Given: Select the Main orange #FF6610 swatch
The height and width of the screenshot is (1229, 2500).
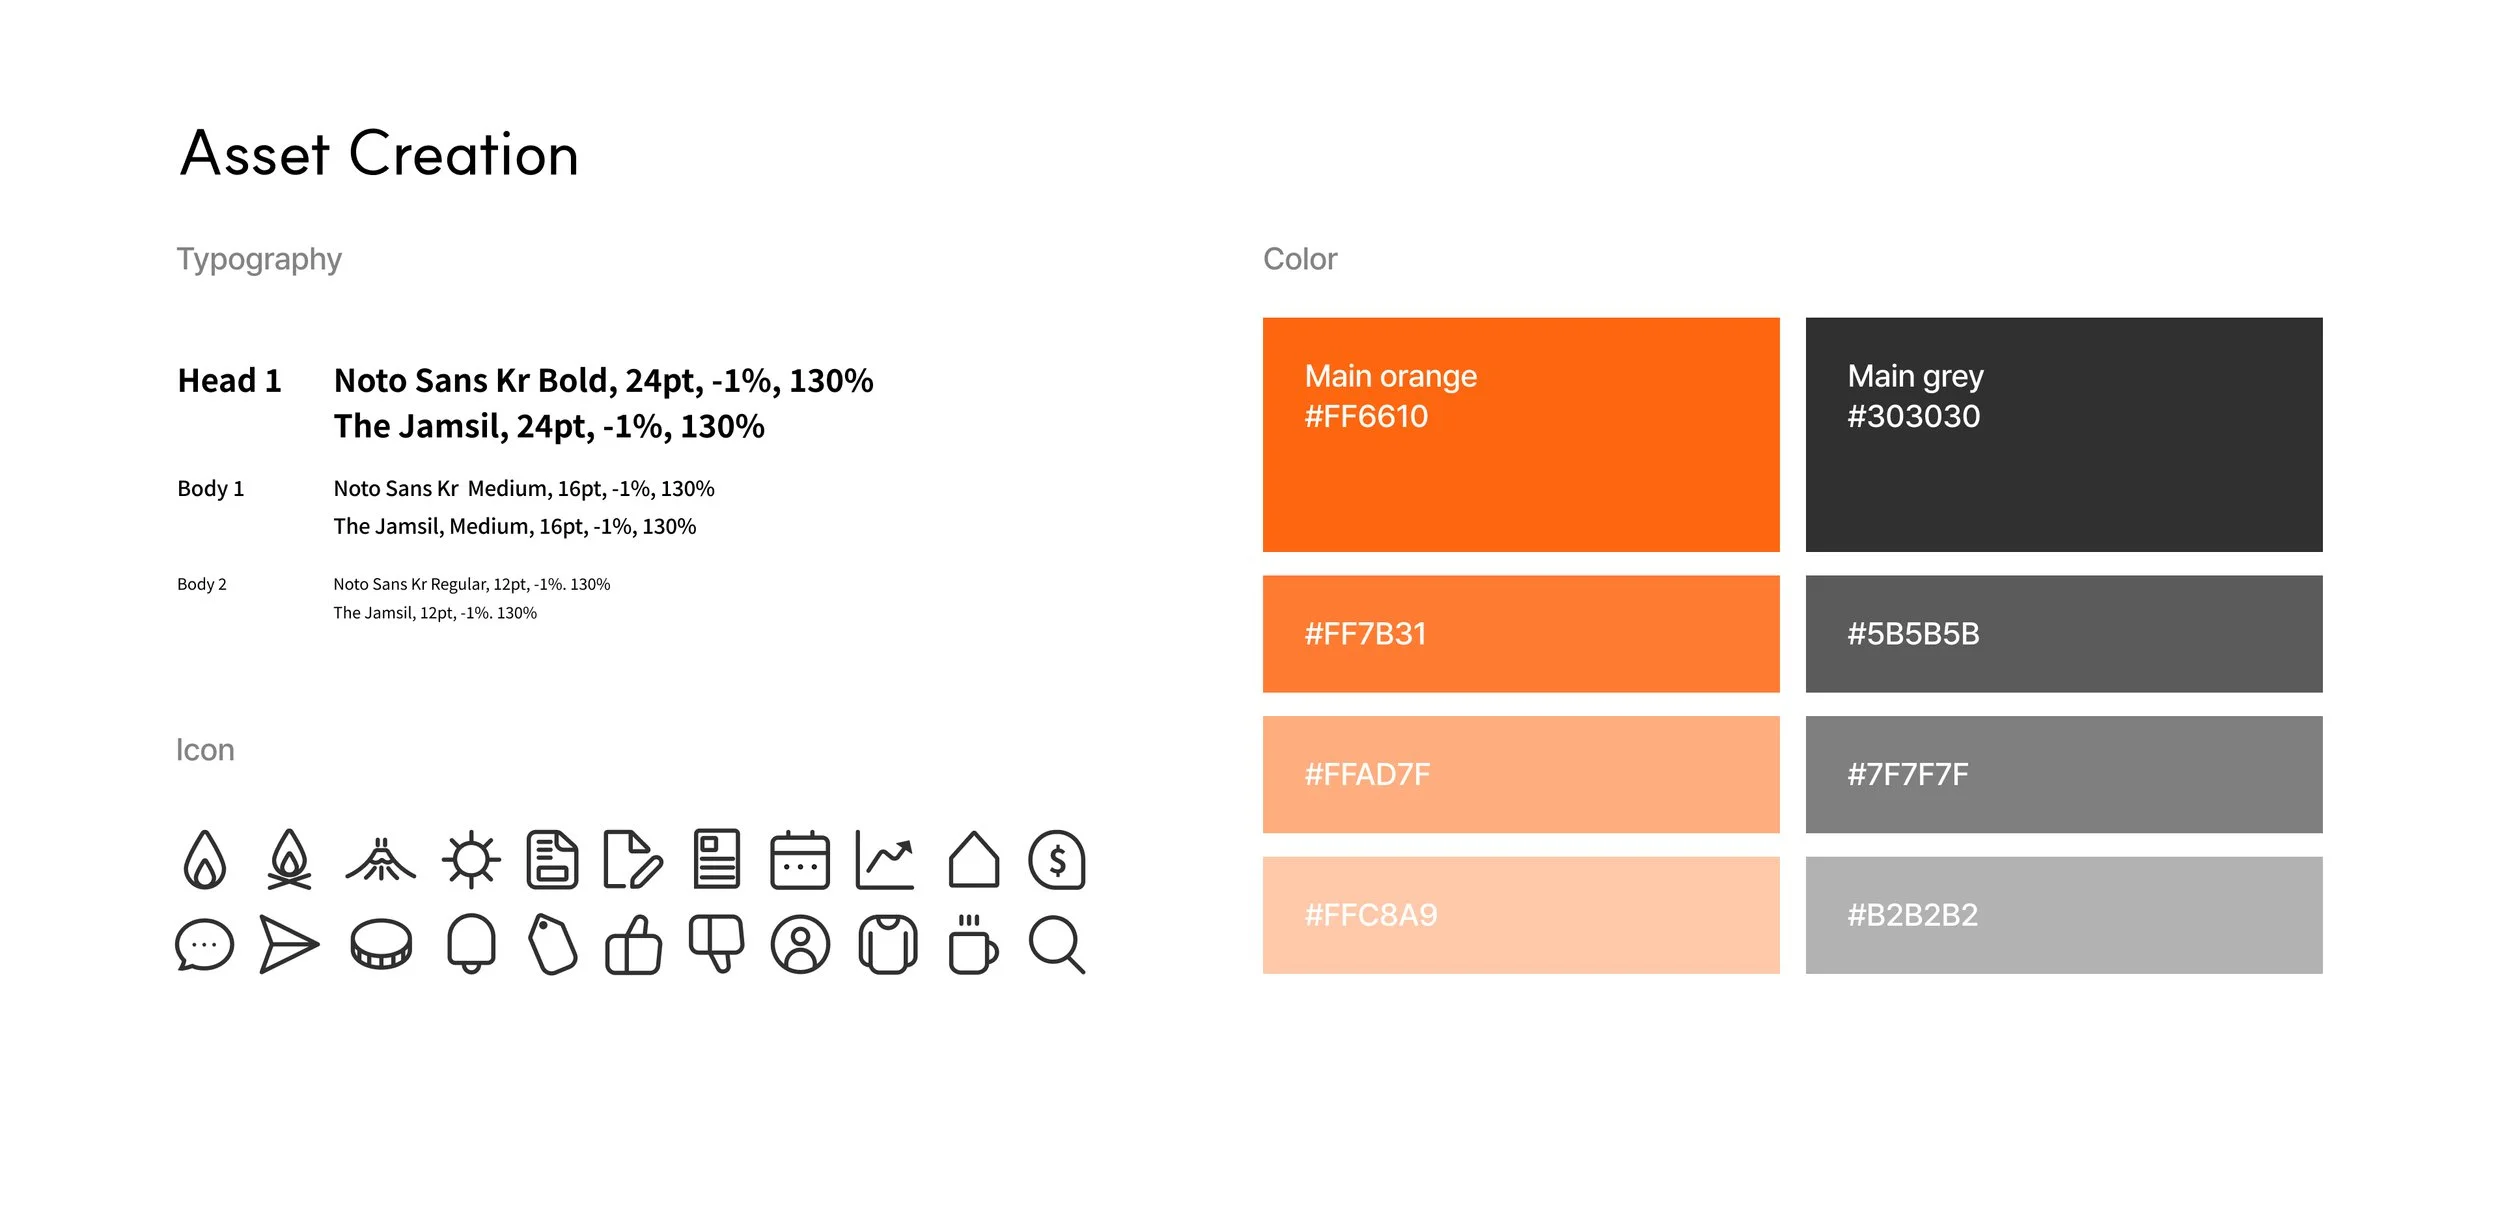Looking at the screenshot, I should [1521, 435].
